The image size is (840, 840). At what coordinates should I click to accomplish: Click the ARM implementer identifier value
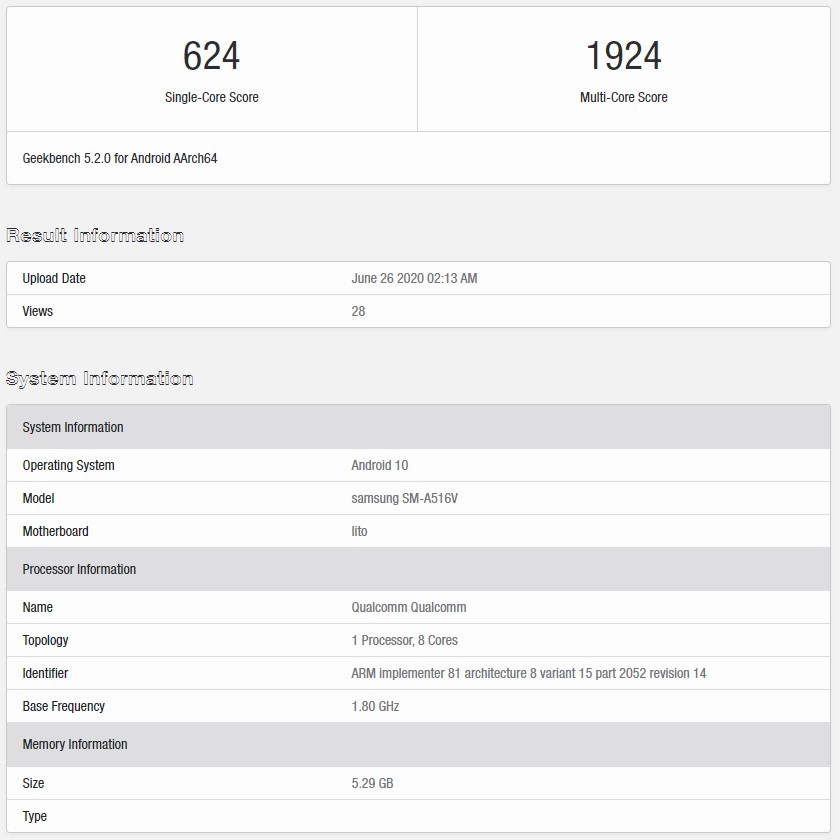coord(528,673)
